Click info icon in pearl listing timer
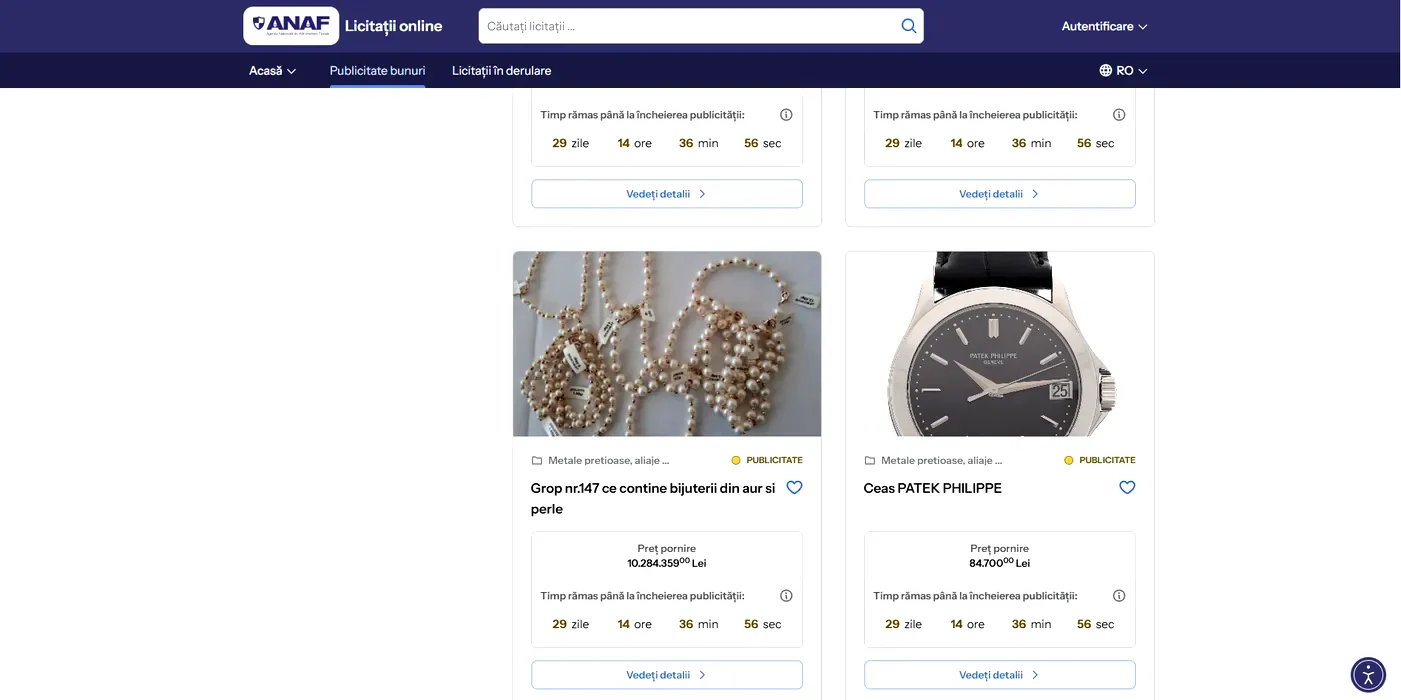 786,596
